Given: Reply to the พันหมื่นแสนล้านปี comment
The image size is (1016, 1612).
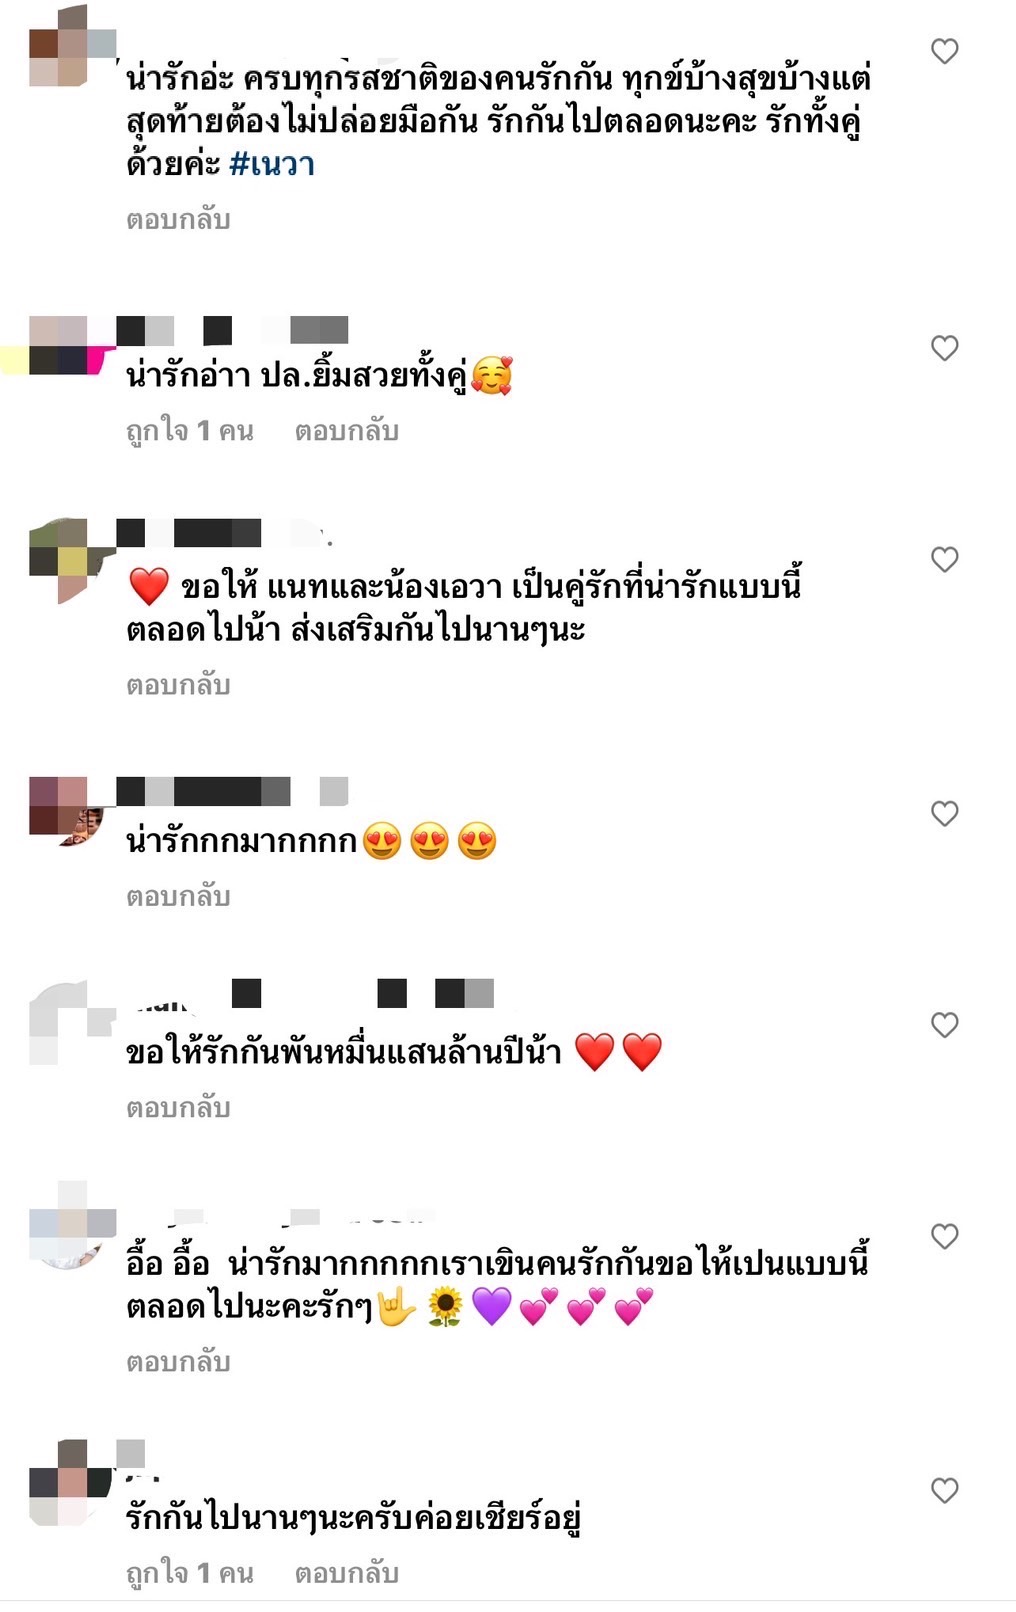Looking at the screenshot, I should click(178, 1108).
